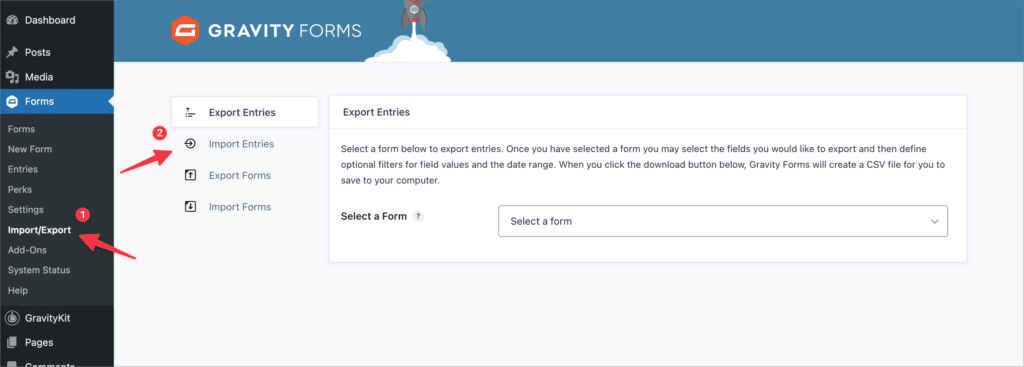This screenshot has width=1024, height=367.
Task: Select the Forms main menu item
Action: pos(57,101)
